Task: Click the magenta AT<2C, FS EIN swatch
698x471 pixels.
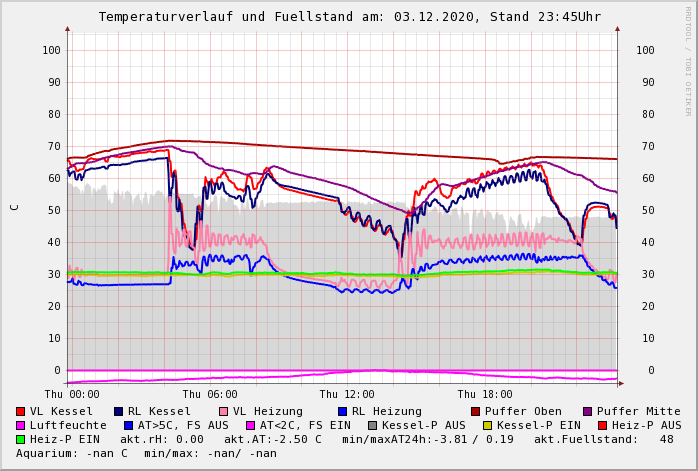Action: 251,426
